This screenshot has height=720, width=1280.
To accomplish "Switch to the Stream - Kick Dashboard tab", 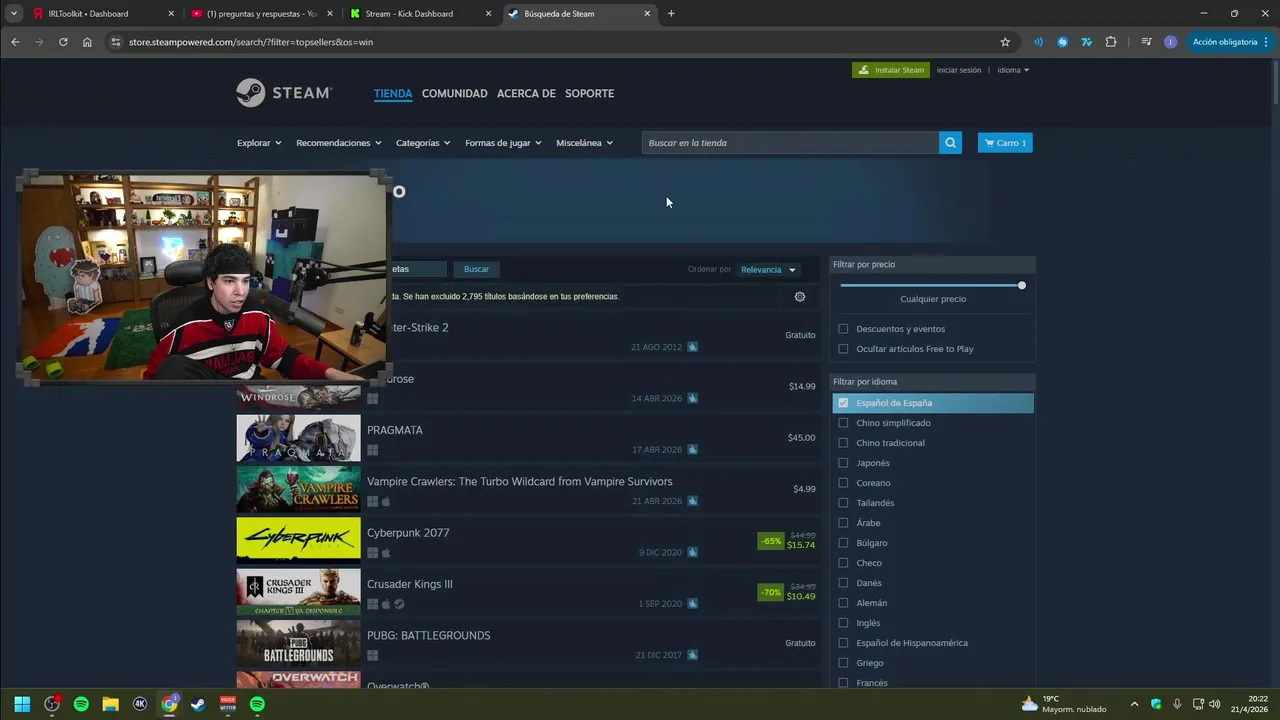I will [420, 14].
